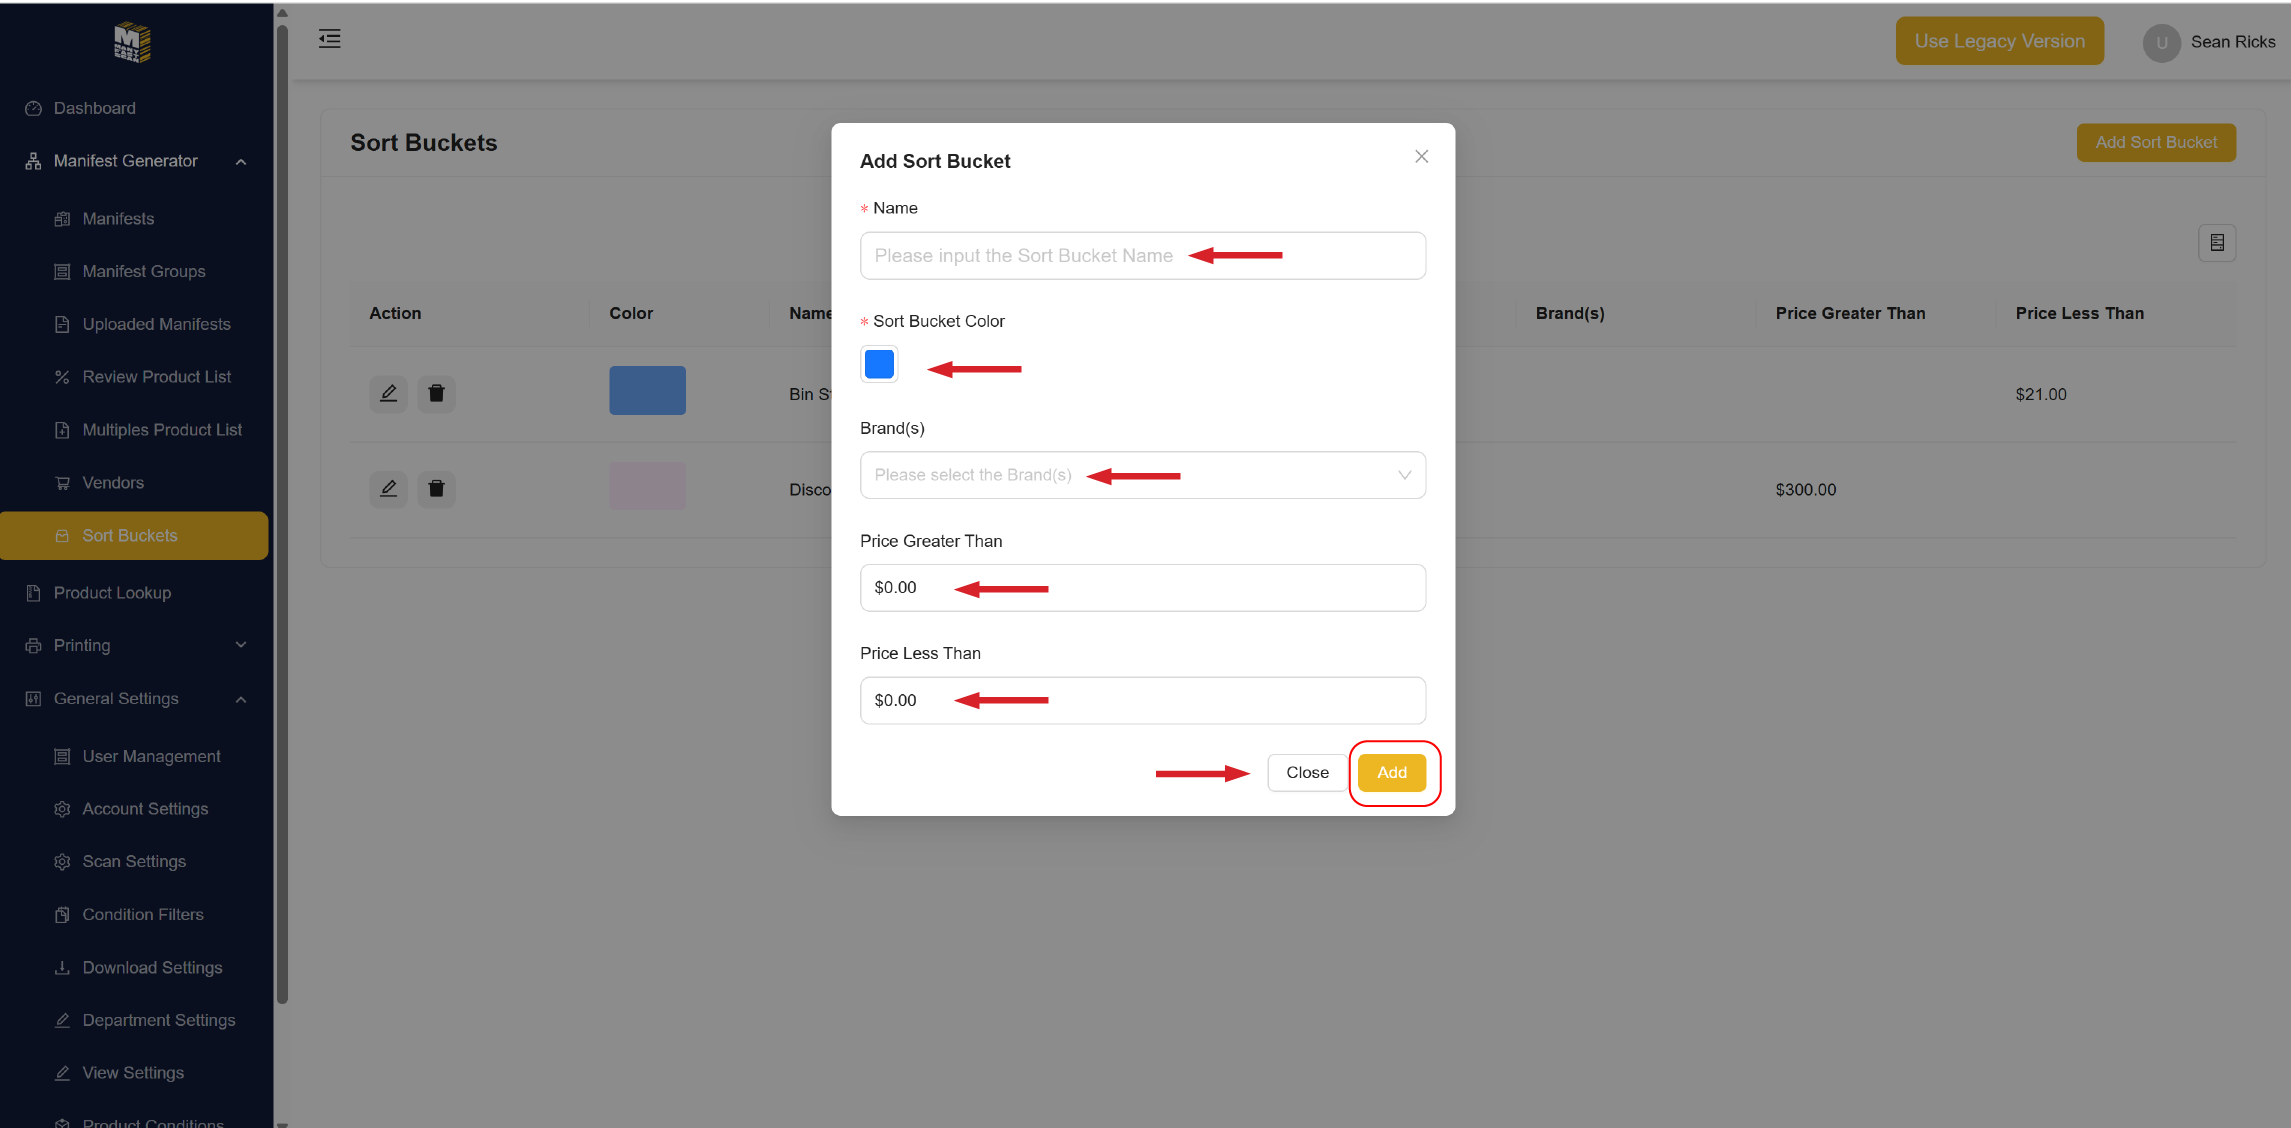Click the table column settings icon
The image size is (2291, 1128).
pos(2216,243)
